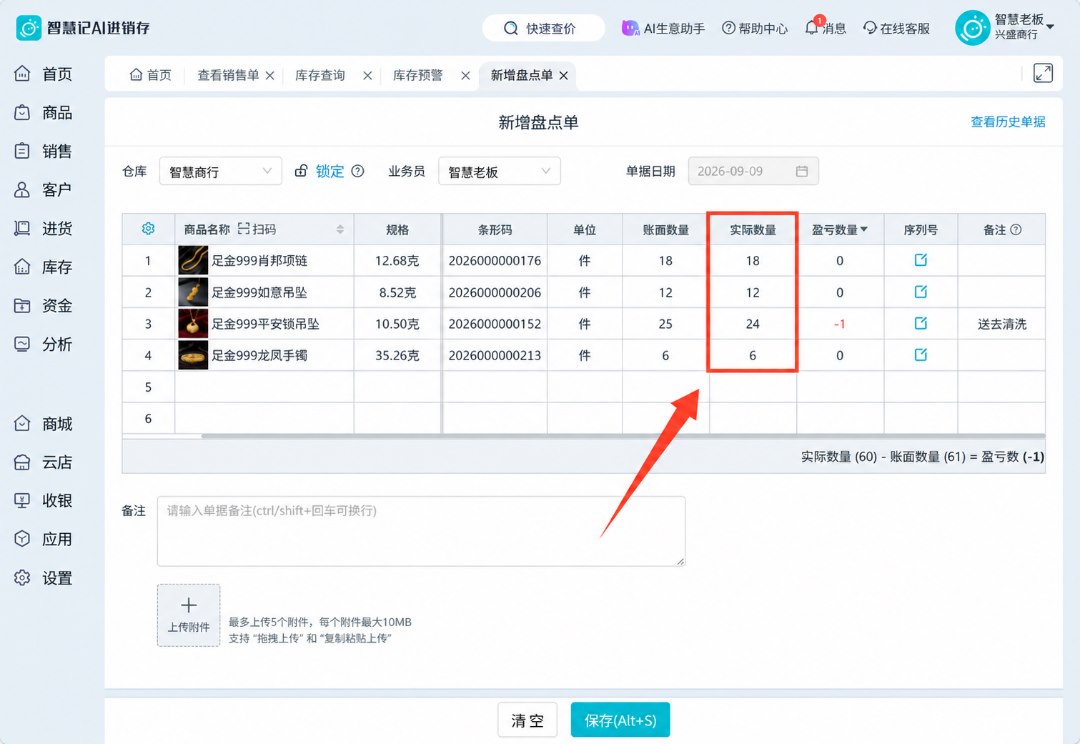The width and height of the screenshot is (1080, 744).
Task: Close the 库存查询 tab
Action: tap(368, 75)
